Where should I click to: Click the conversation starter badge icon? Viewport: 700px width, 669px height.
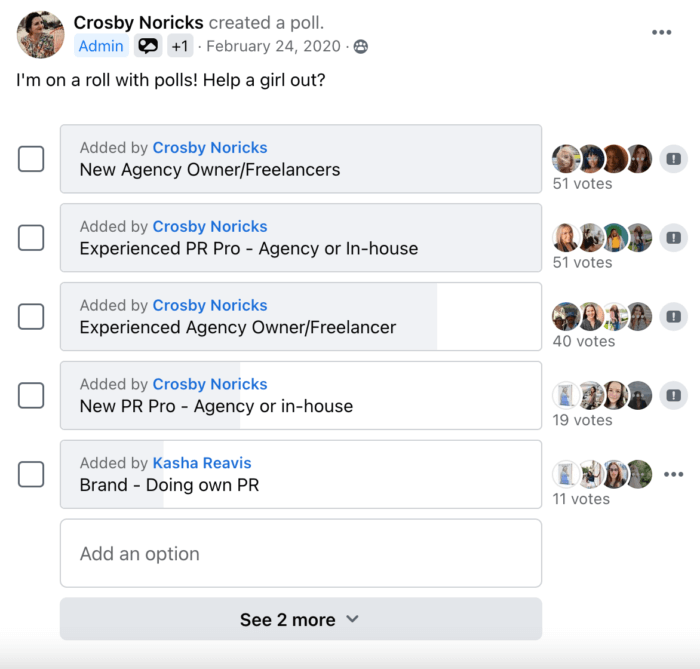(x=148, y=46)
